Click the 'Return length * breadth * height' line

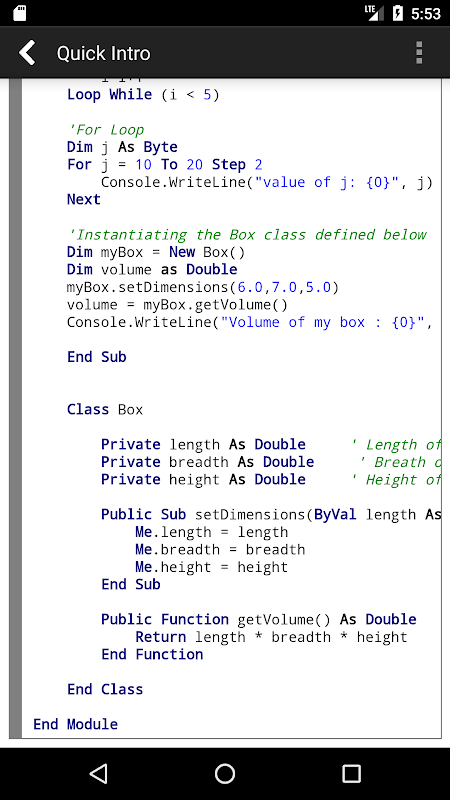click(x=271, y=637)
